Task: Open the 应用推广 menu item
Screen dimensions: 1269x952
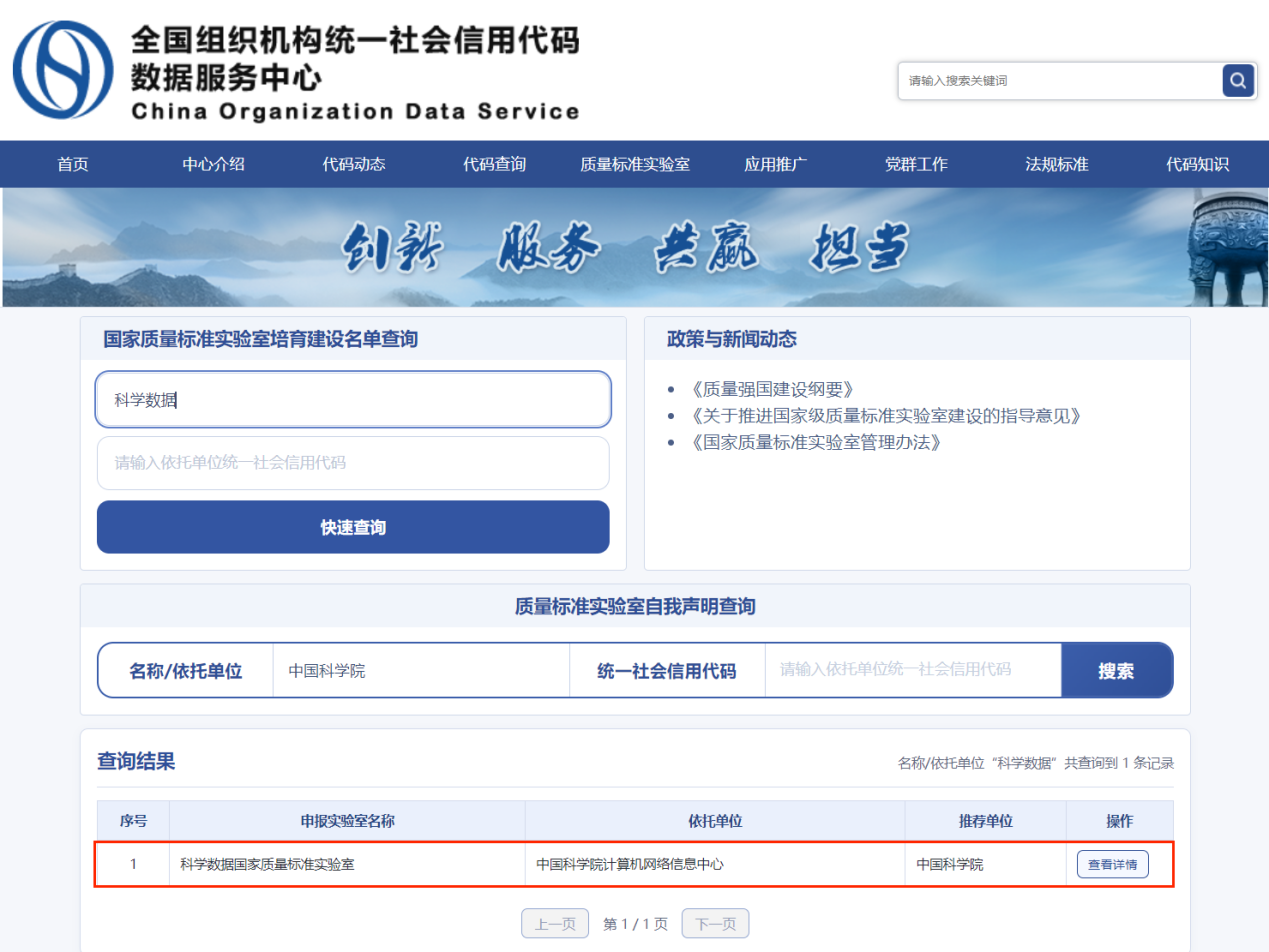Action: coord(775,165)
